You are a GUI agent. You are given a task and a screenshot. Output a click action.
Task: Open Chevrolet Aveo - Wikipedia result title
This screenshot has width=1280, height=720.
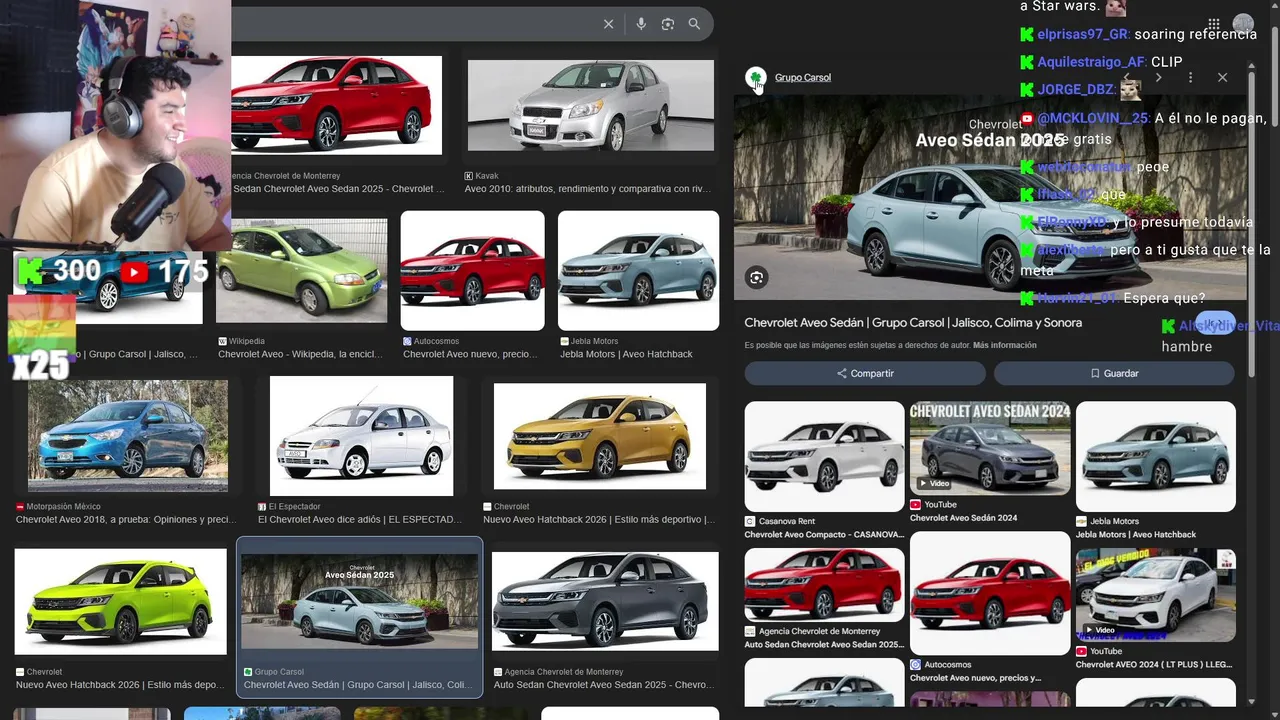[301, 354]
